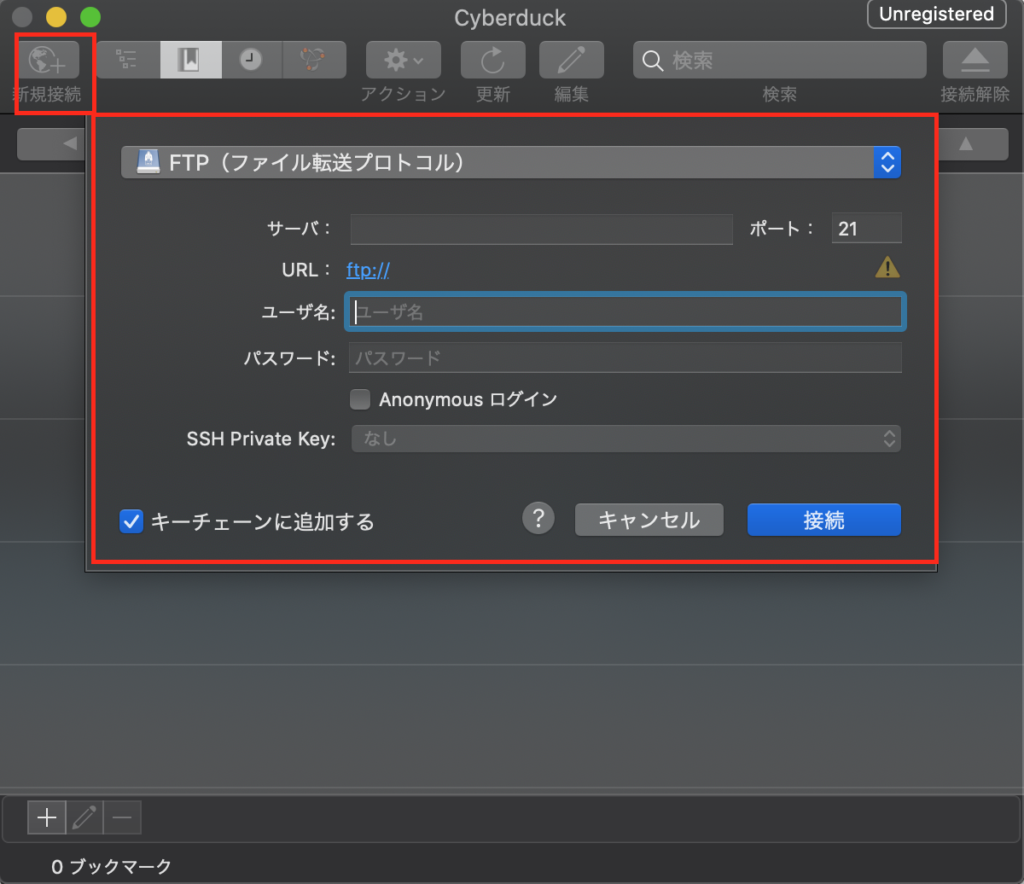Zoom the Cyberduck window with green button
Screen dimensions: 1024x884
[90, 16]
